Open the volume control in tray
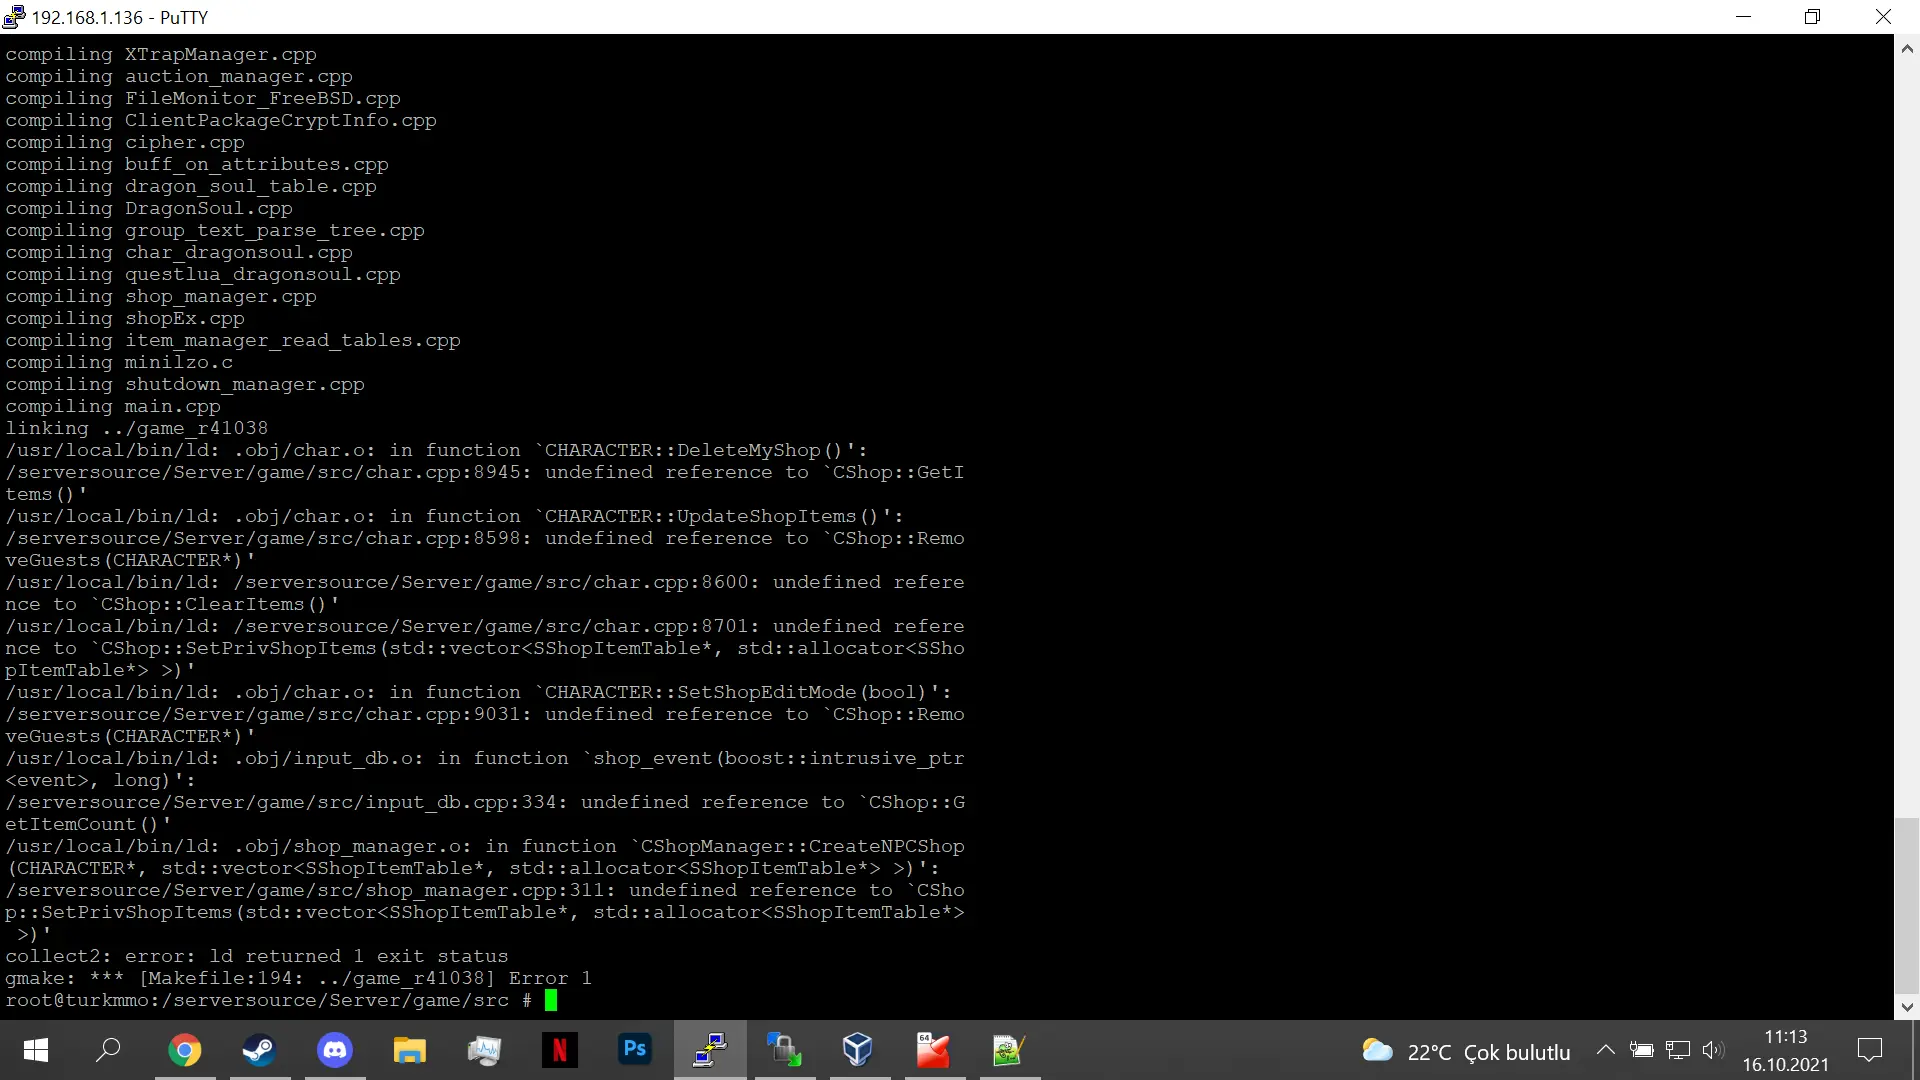 pyautogui.click(x=1713, y=1050)
